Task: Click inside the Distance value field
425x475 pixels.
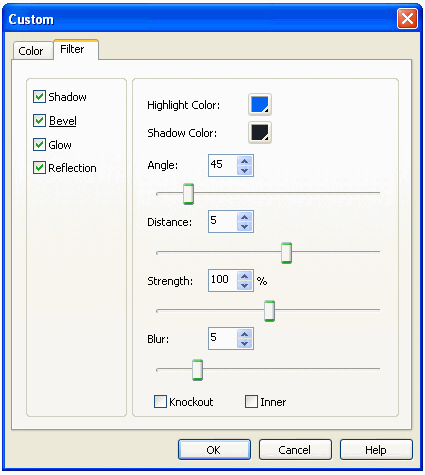Action: click(x=223, y=221)
